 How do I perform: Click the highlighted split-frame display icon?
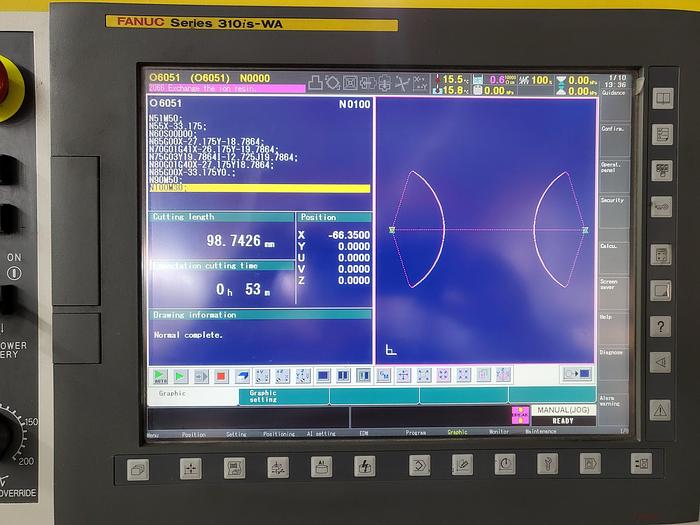click(364, 376)
